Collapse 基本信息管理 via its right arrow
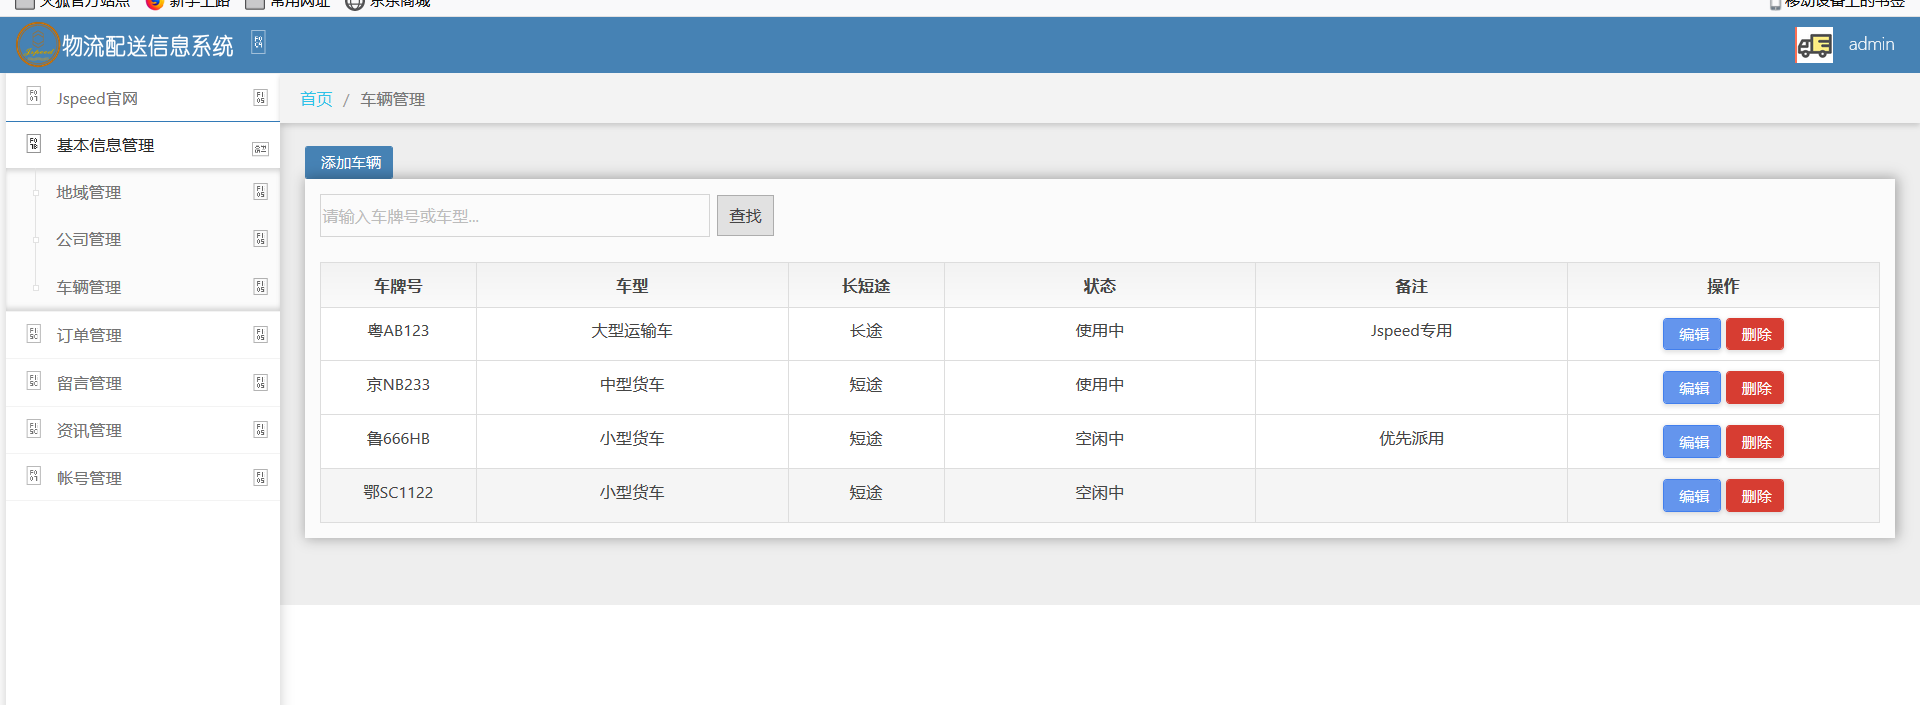Image resolution: width=1920 pixels, height=705 pixels. (x=260, y=149)
